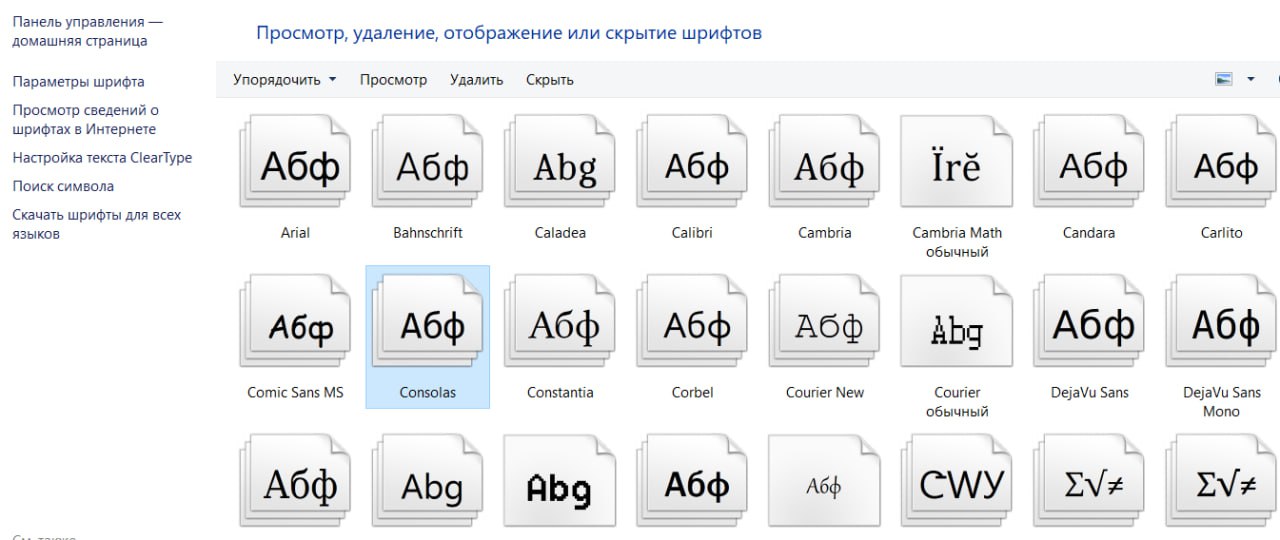Click the Constantia font icon

click(559, 327)
